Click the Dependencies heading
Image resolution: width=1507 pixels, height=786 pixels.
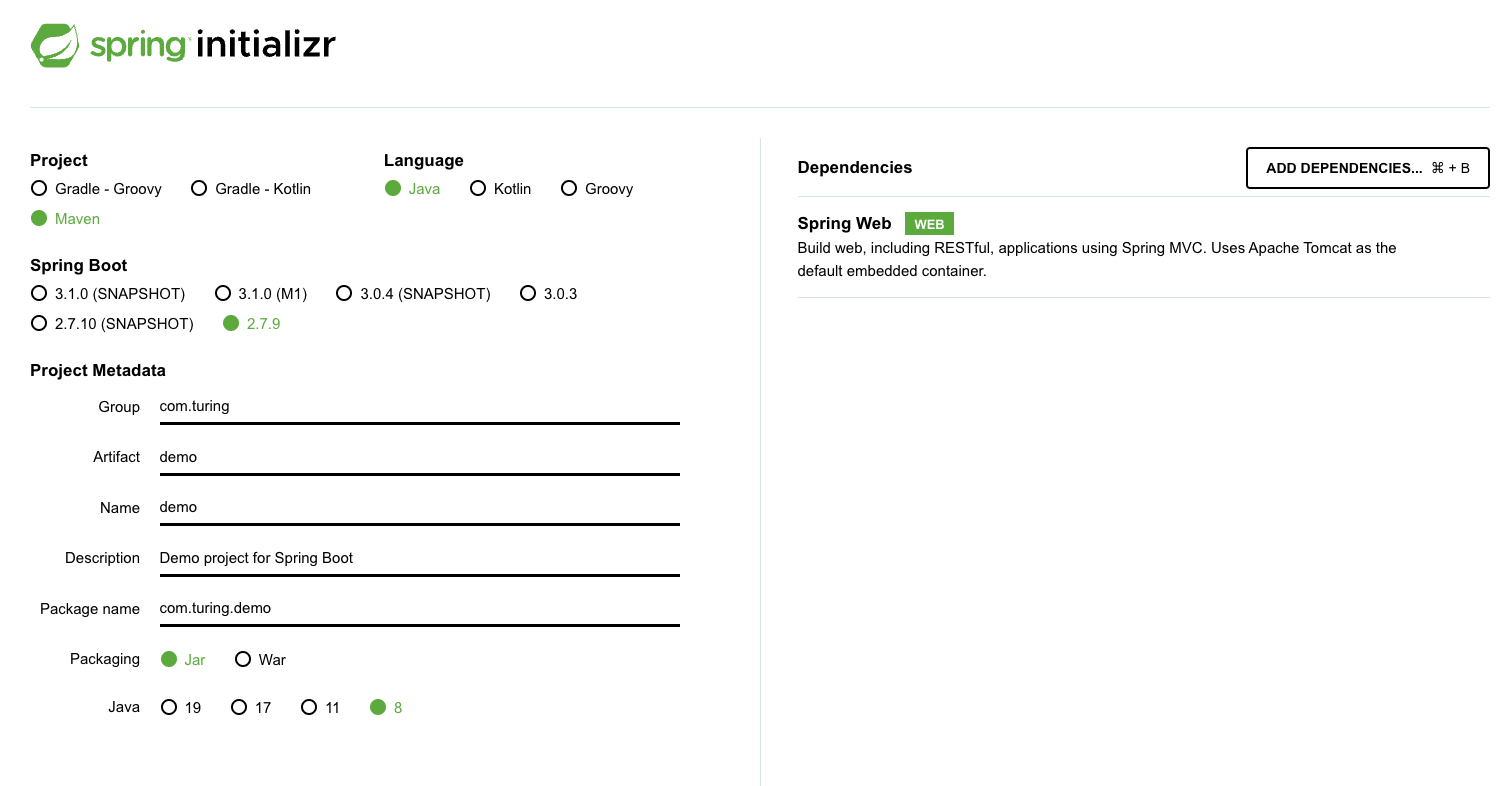(855, 167)
